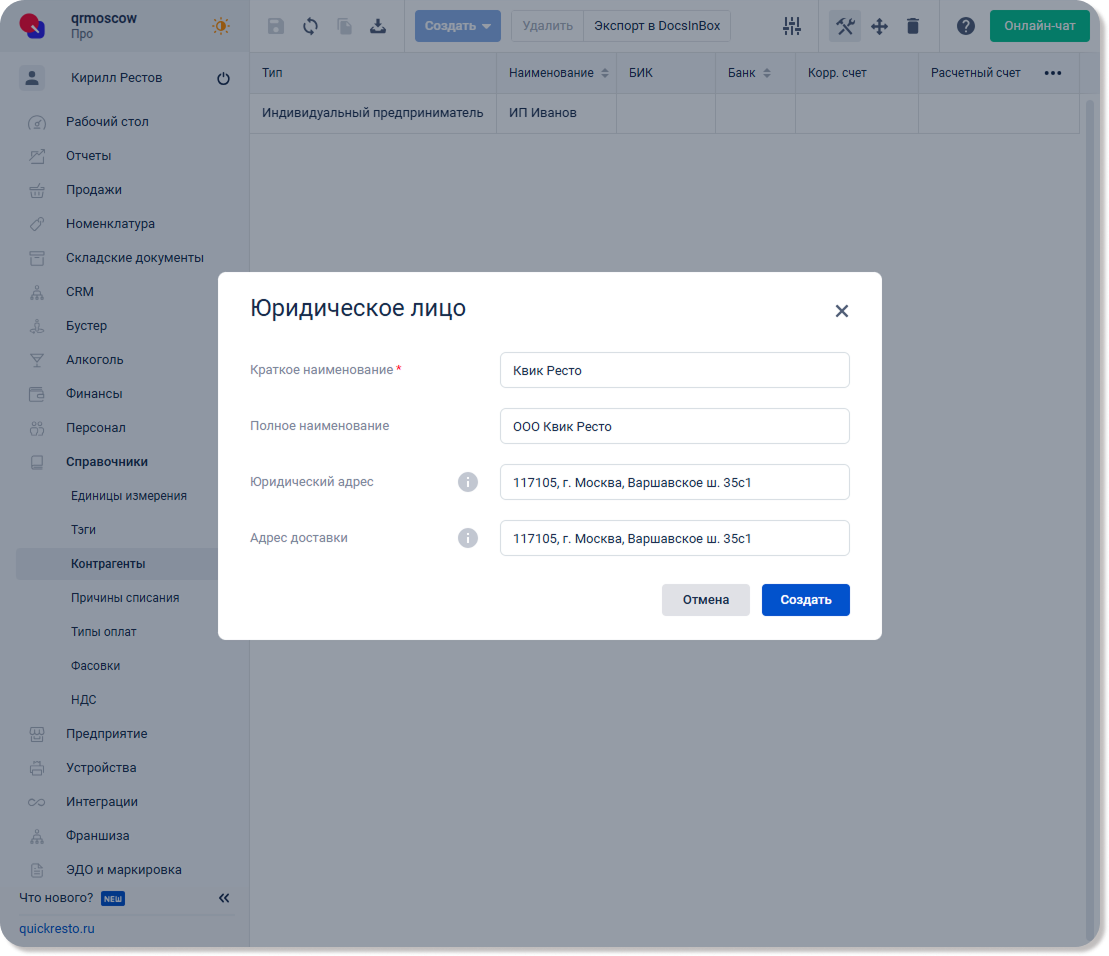Click the Краткое наименование input field
1109x956 pixels.
[674, 370]
